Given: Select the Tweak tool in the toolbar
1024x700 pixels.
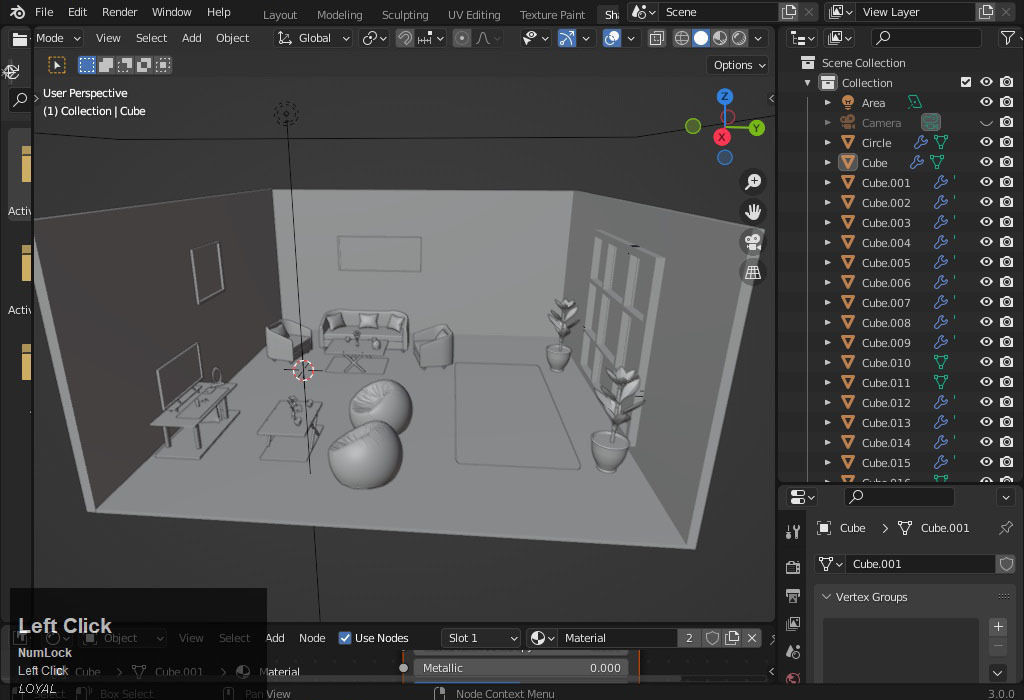Looking at the screenshot, I should pos(57,63).
